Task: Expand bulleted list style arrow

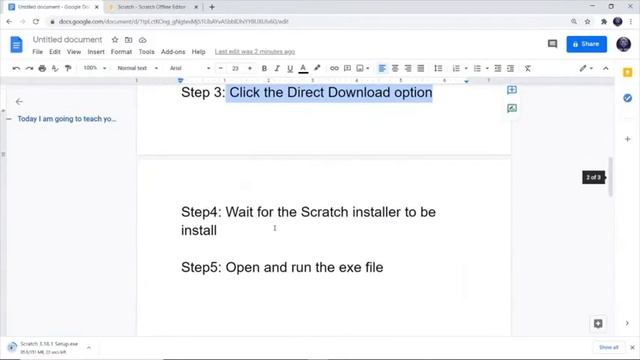Action: click(x=487, y=69)
